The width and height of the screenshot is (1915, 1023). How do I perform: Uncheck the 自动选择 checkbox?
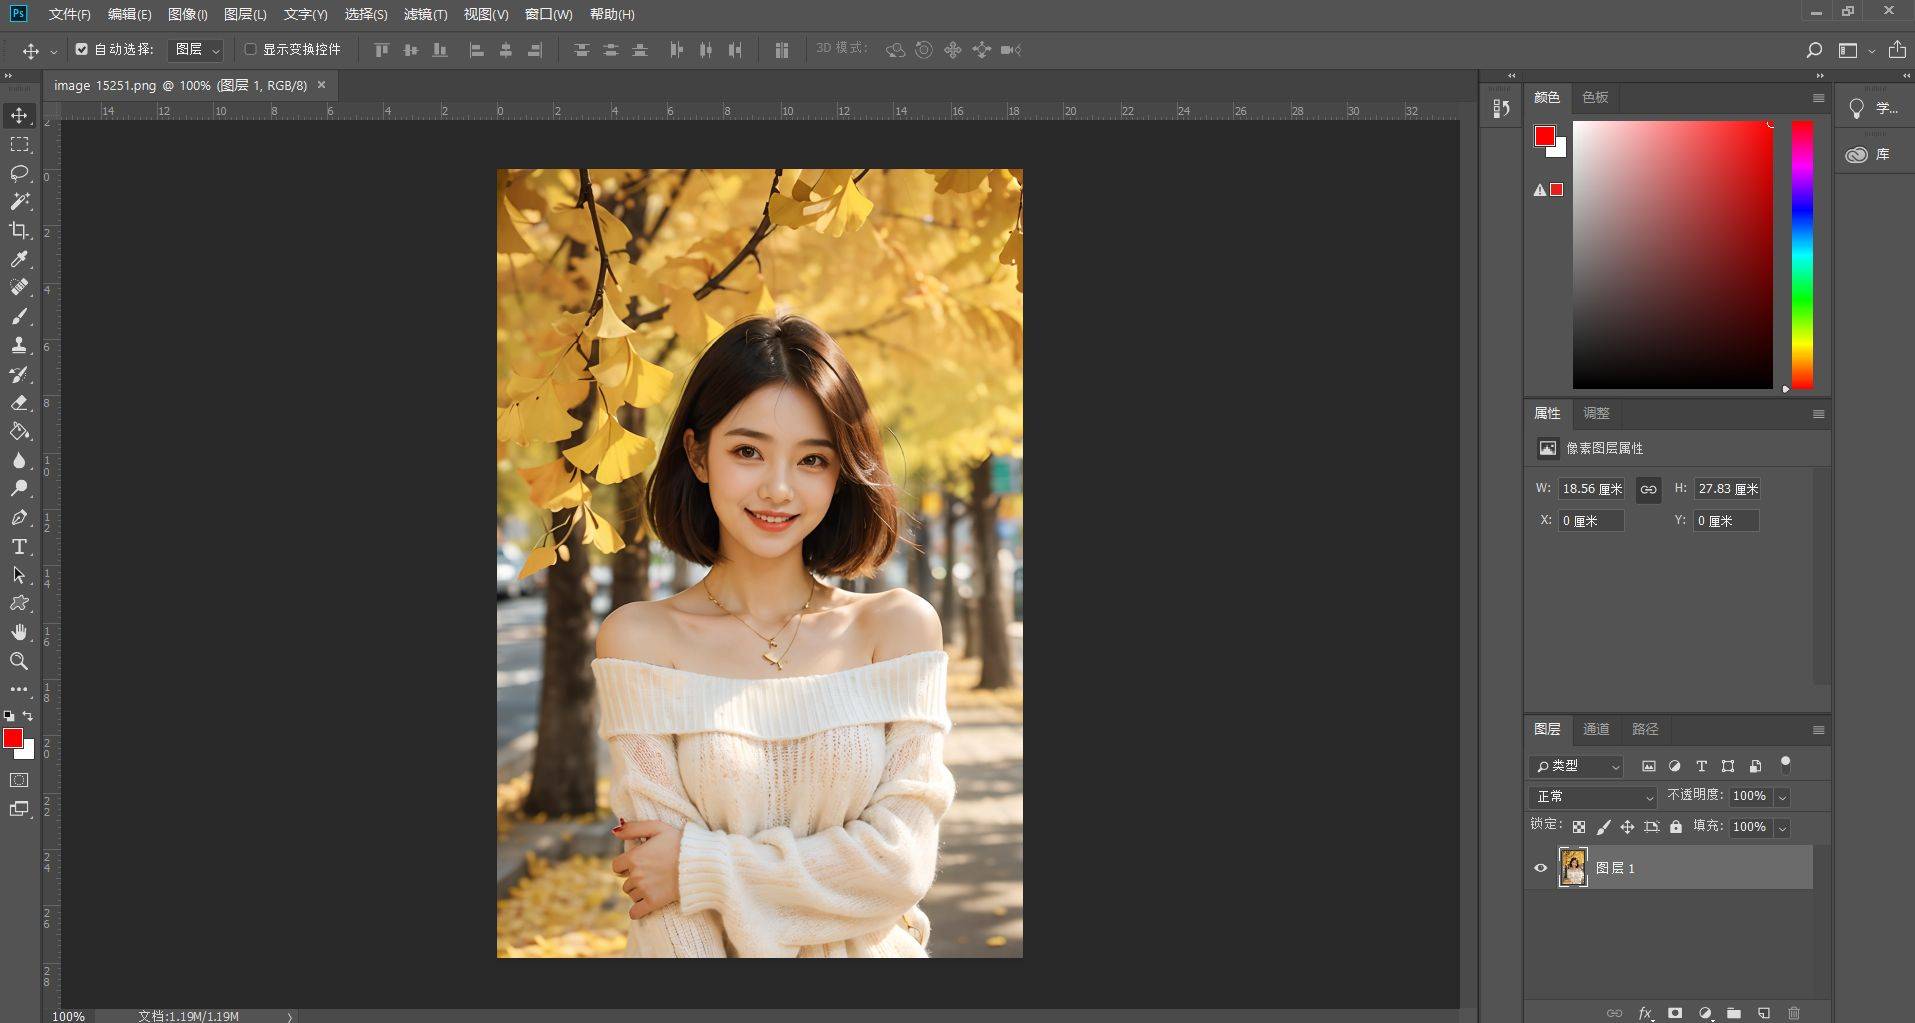point(82,49)
